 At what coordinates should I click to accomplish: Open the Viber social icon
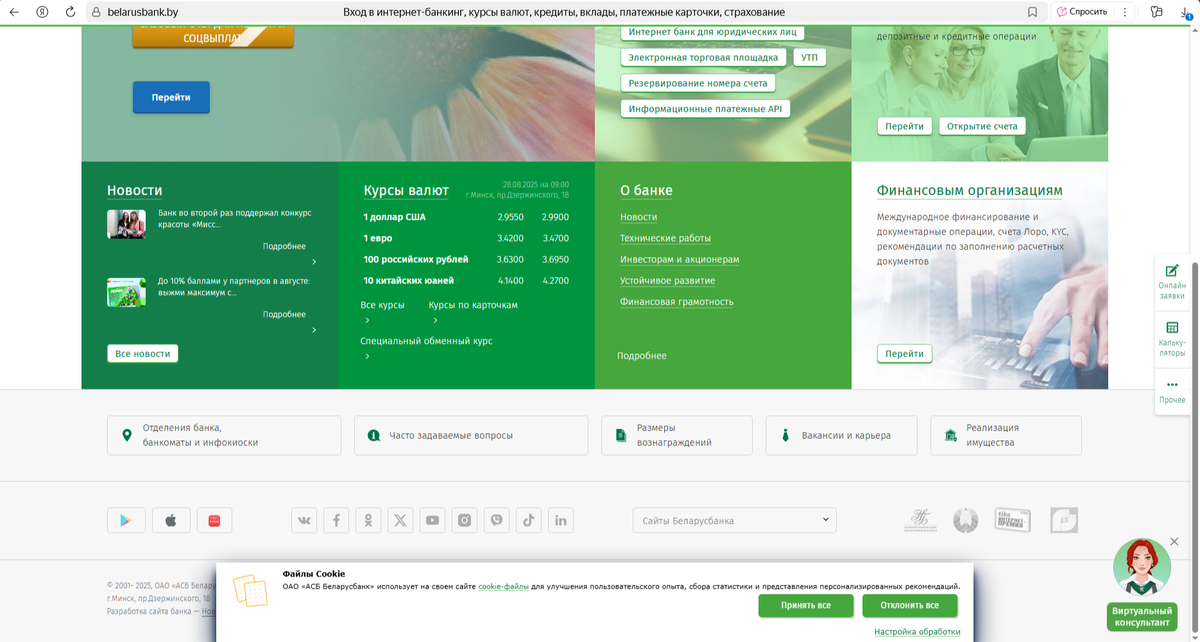tap(497, 520)
